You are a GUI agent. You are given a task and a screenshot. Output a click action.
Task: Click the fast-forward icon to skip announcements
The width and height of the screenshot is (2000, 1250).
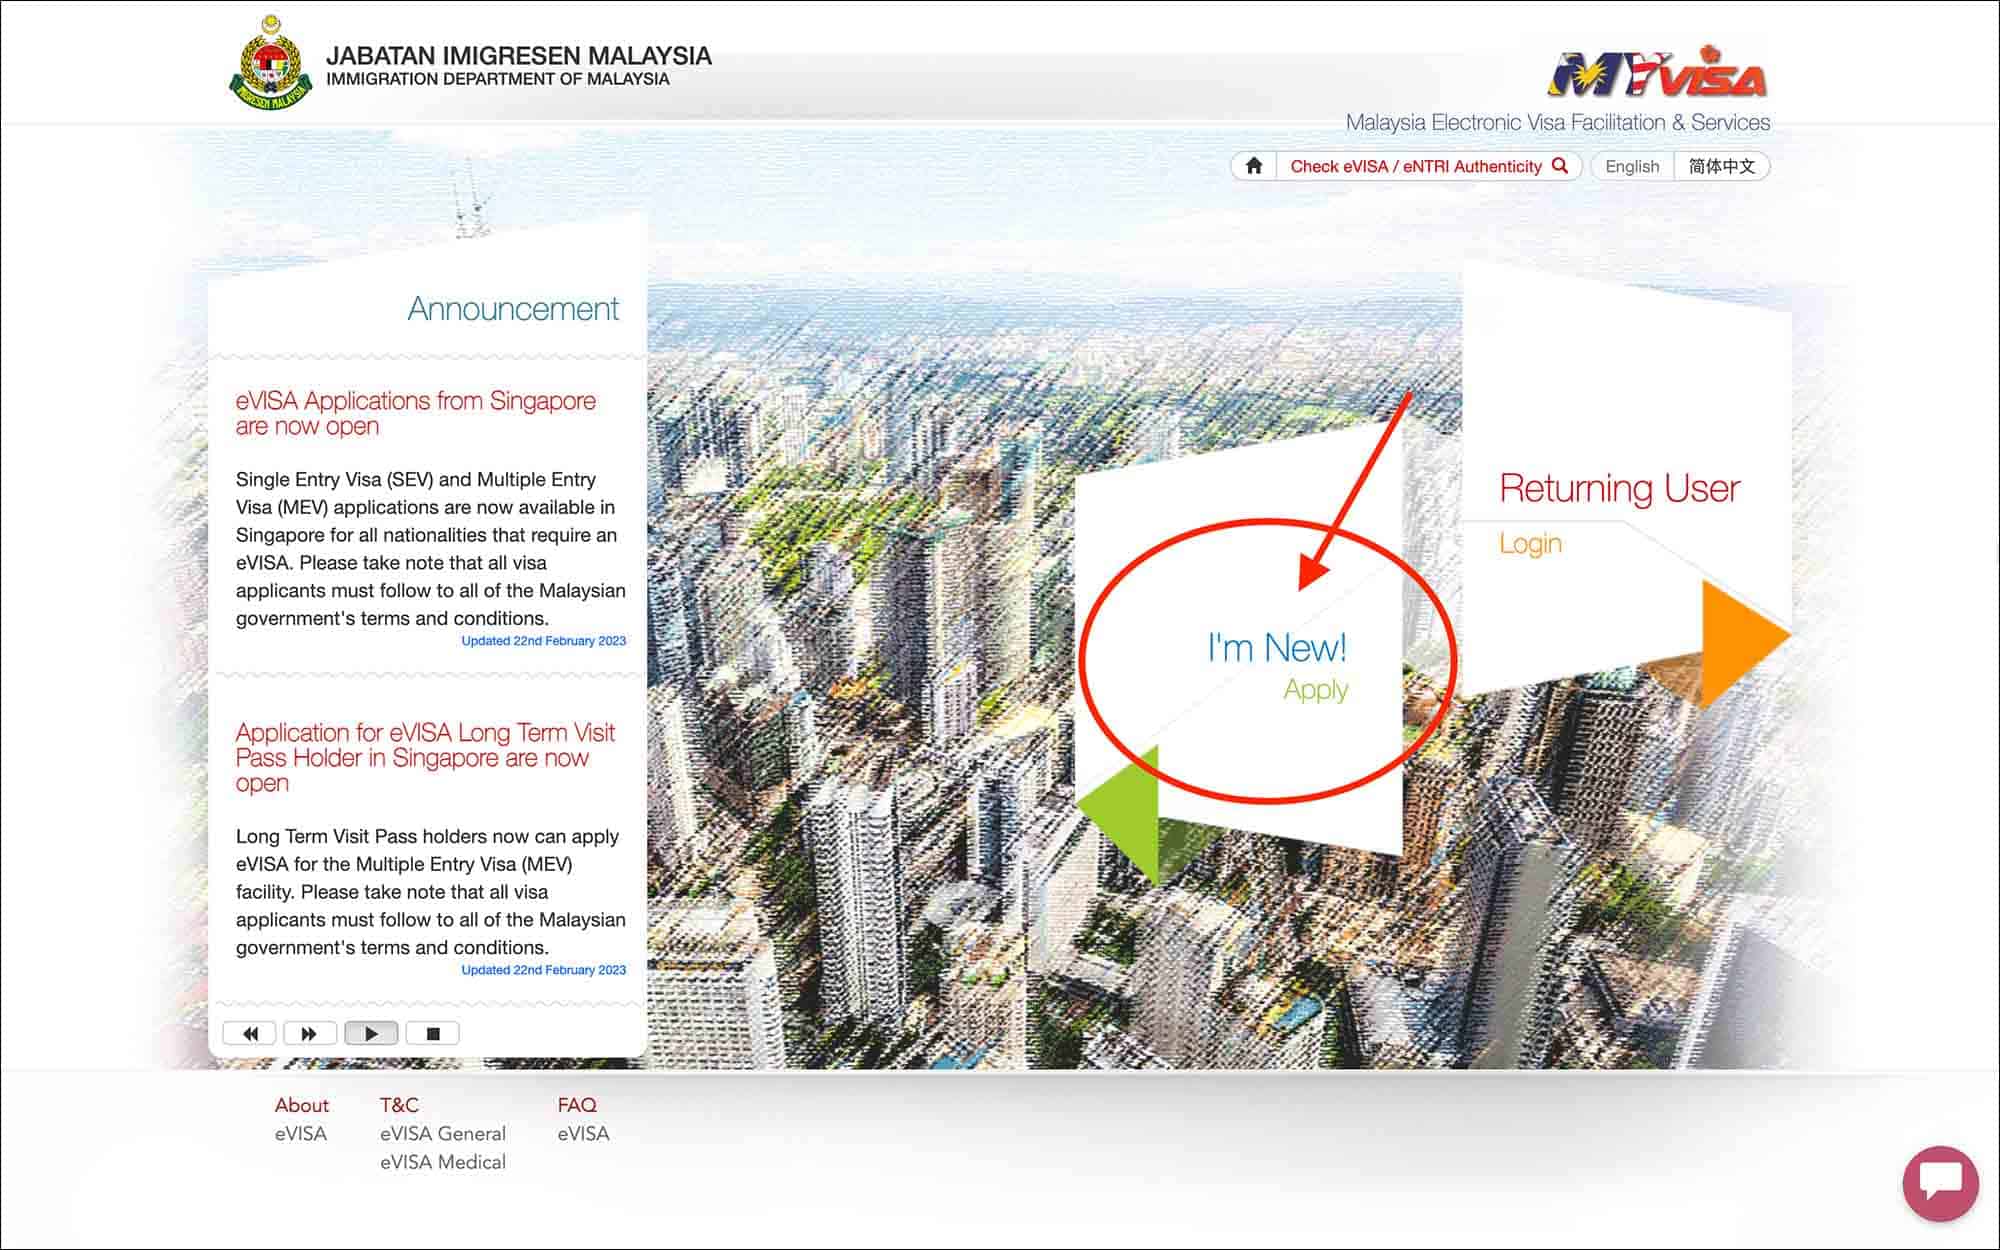[x=311, y=1033]
